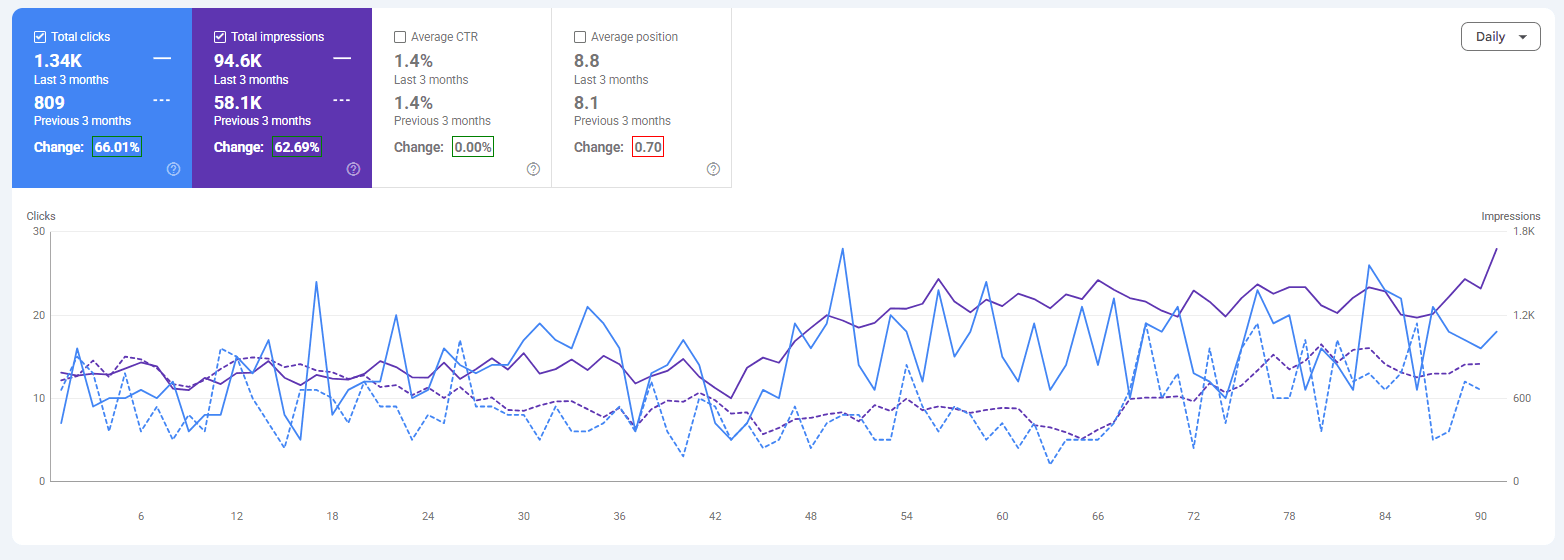Click solid line legend icon in Total clicks
This screenshot has height=560, width=1564.
click(x=162, y=59)
